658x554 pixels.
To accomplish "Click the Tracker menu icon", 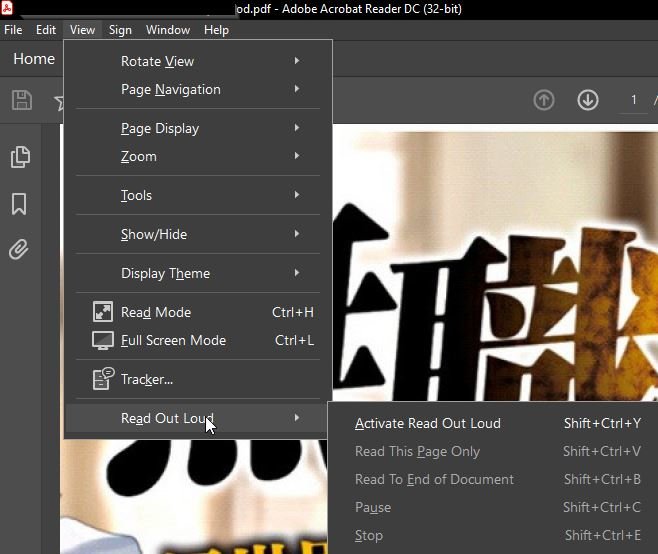I will pos(102,379).
